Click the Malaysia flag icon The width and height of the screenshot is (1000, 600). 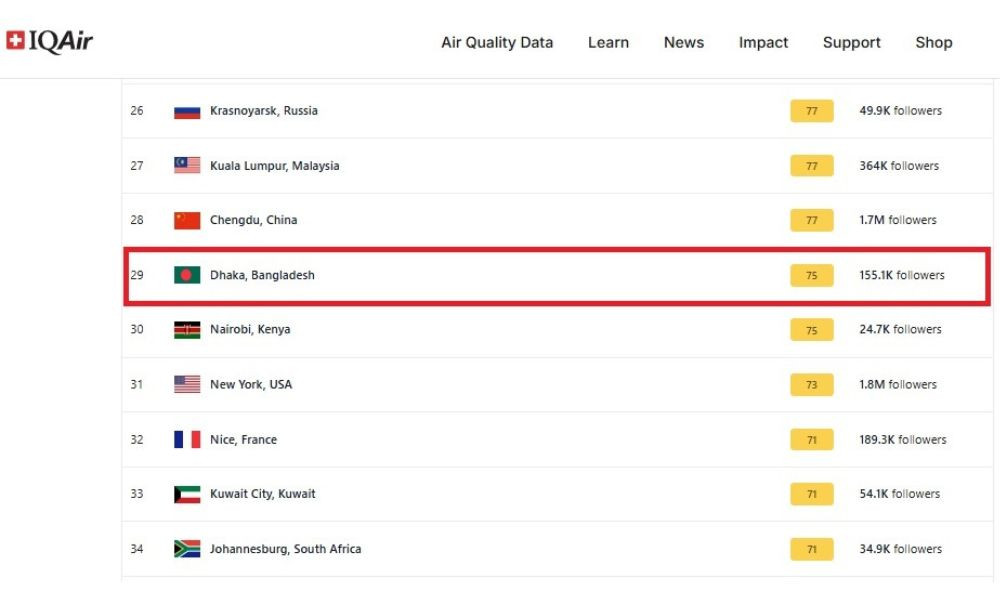pyautogui.click(x=187, y=166)
